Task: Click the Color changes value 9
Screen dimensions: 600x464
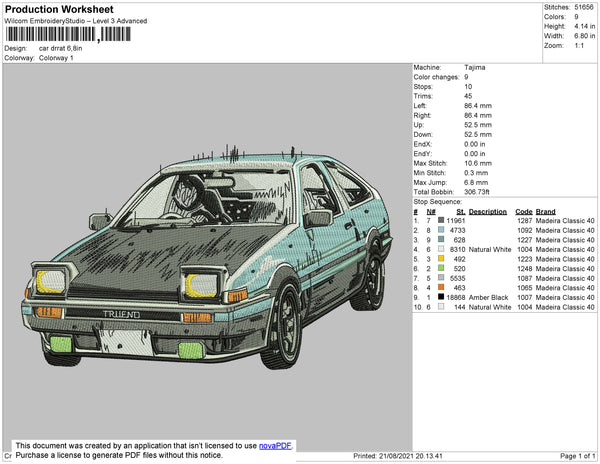Action: (466, 77)
